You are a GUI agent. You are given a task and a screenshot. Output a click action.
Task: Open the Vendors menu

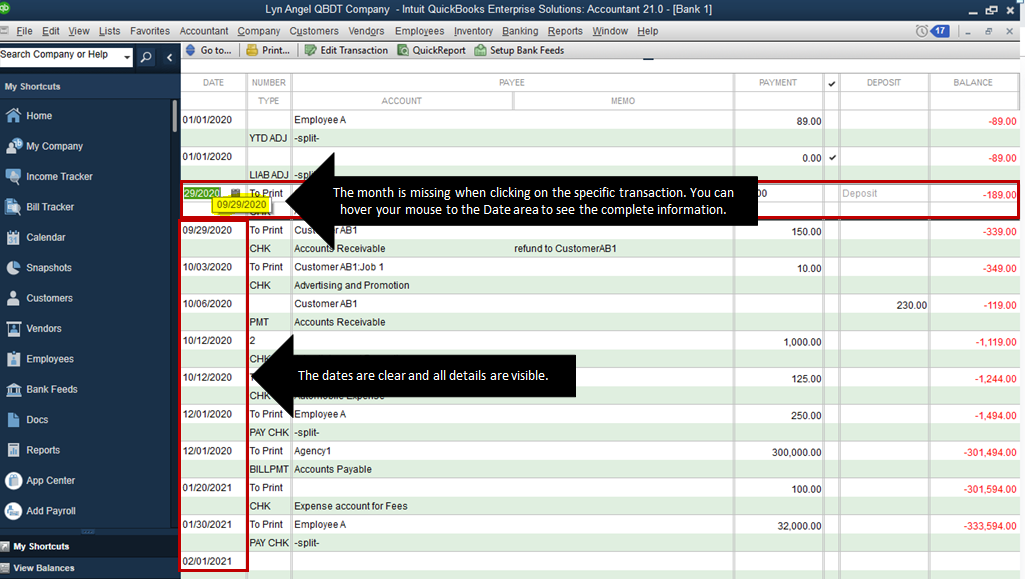(366, 31)
